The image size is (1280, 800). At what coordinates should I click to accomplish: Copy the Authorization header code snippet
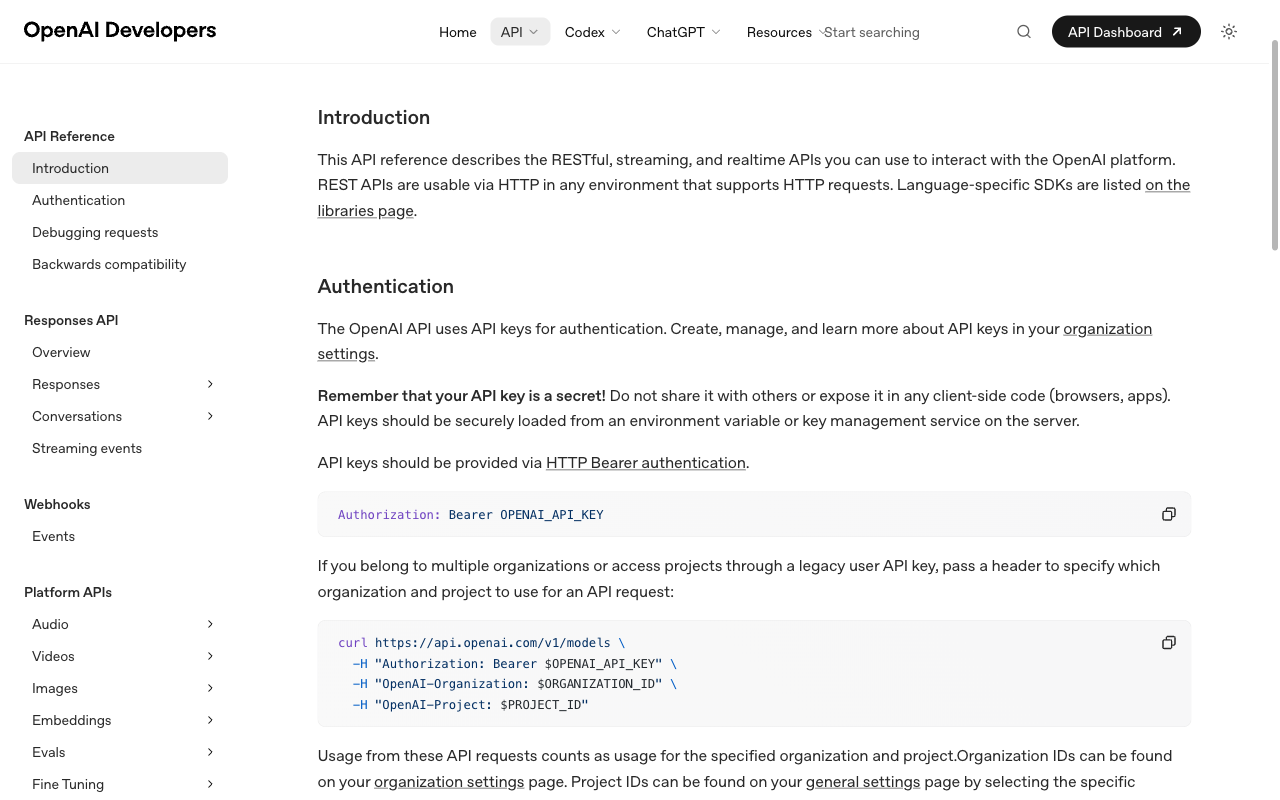(1168, 513)
